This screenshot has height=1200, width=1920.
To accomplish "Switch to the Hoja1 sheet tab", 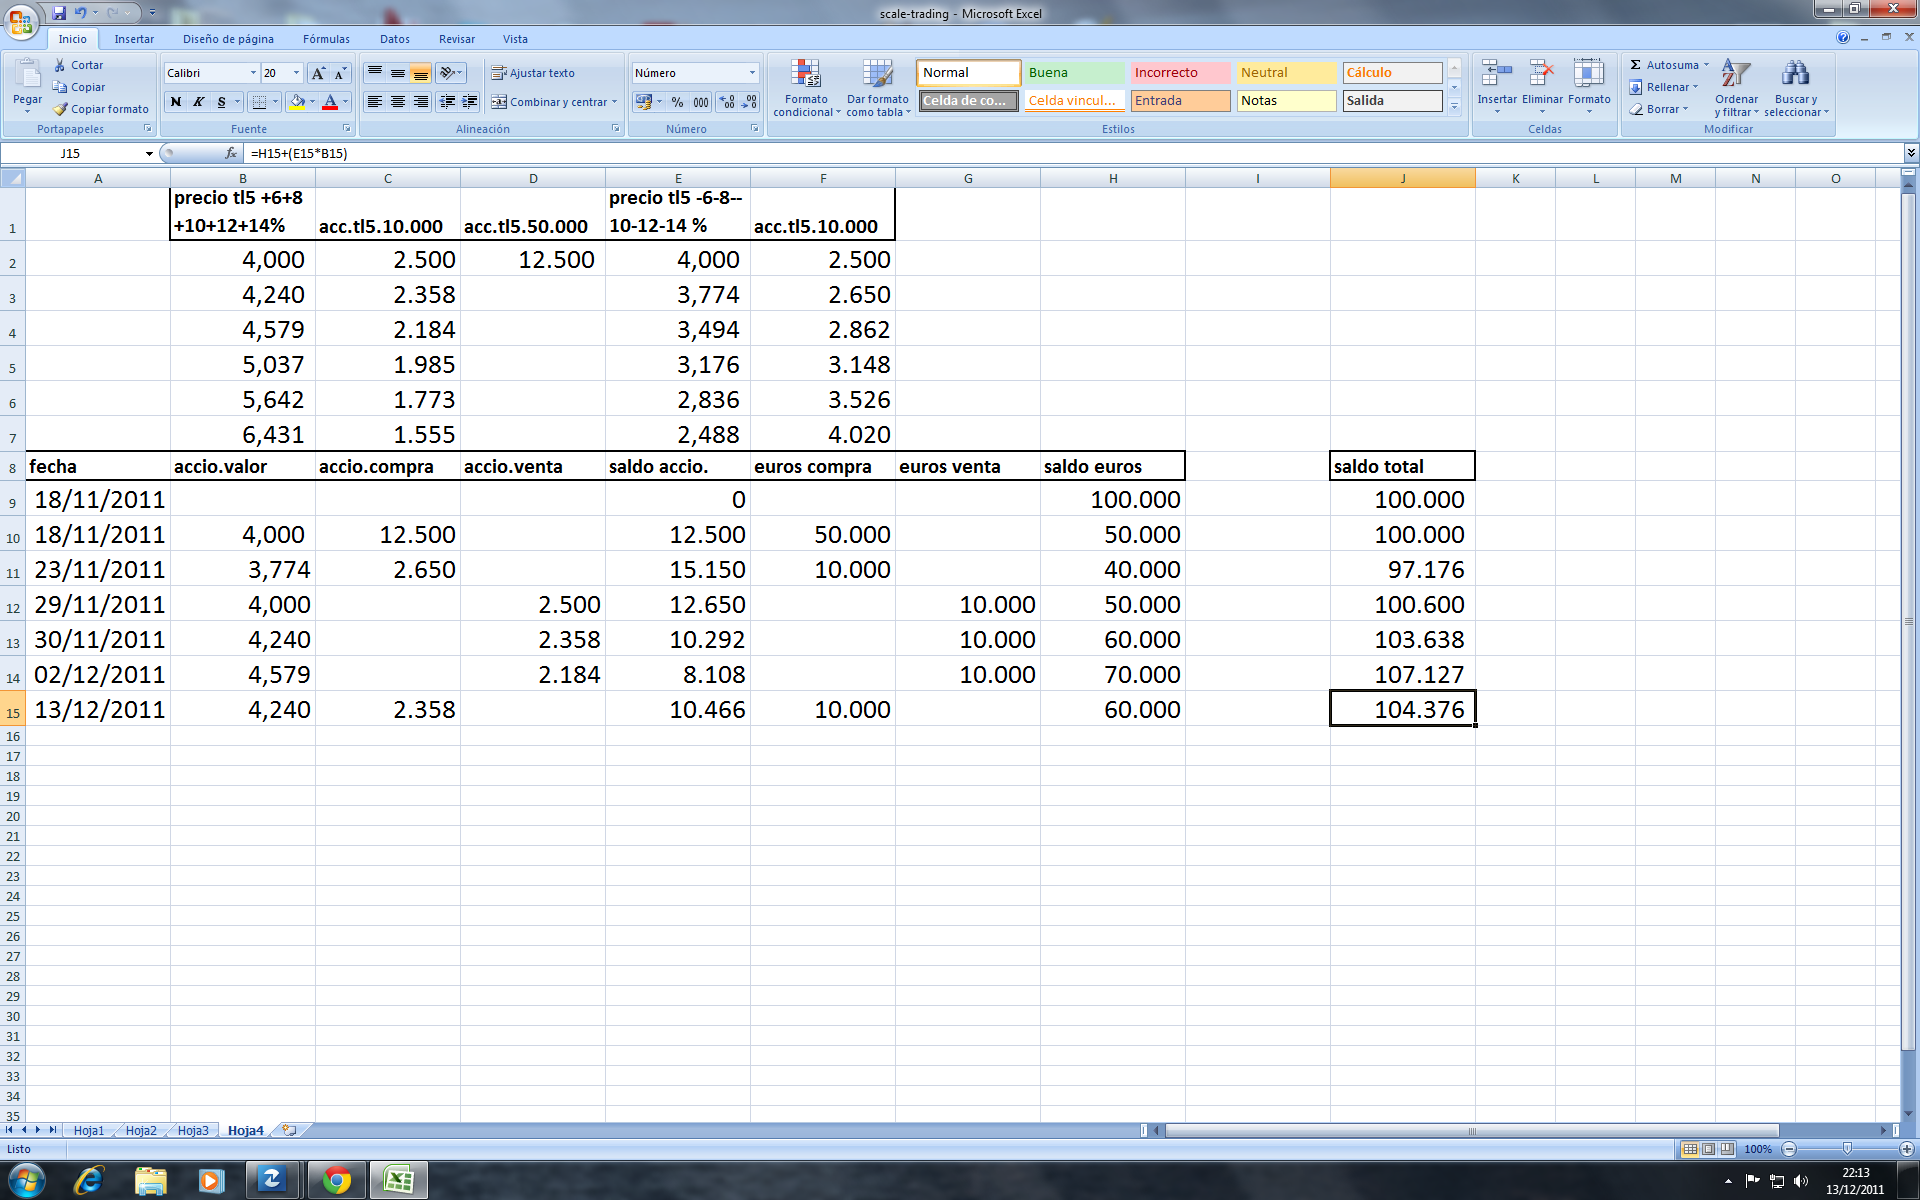I will (88, 1130).
